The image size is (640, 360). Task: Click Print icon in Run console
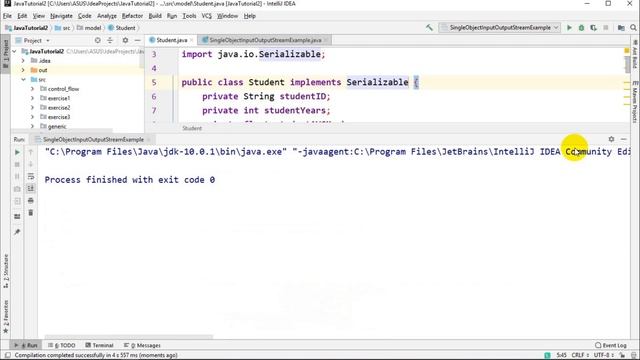point(31,200)
